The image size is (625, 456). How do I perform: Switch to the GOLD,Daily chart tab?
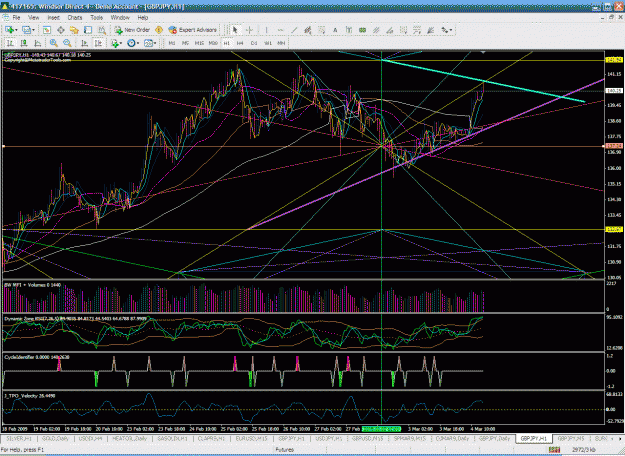click(x=55, y=438)
